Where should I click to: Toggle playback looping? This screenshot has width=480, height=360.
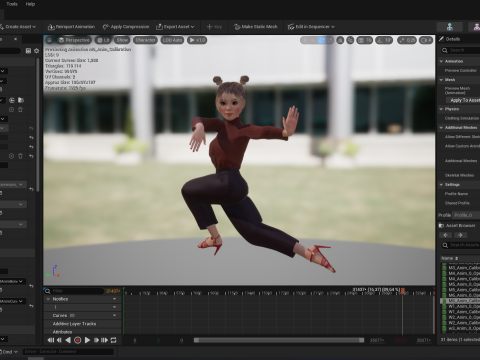[x=113, y=340]
